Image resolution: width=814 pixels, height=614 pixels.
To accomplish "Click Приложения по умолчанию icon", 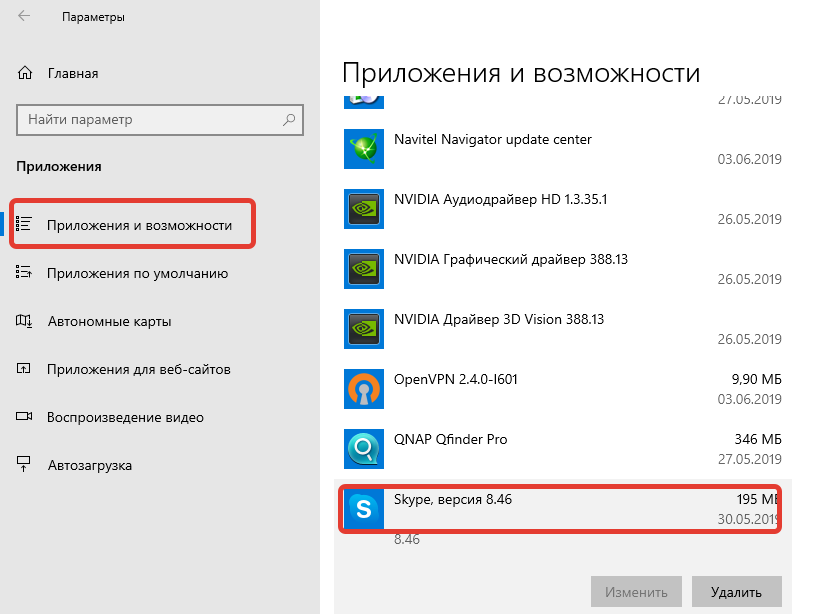I will (x=23, y=272).
